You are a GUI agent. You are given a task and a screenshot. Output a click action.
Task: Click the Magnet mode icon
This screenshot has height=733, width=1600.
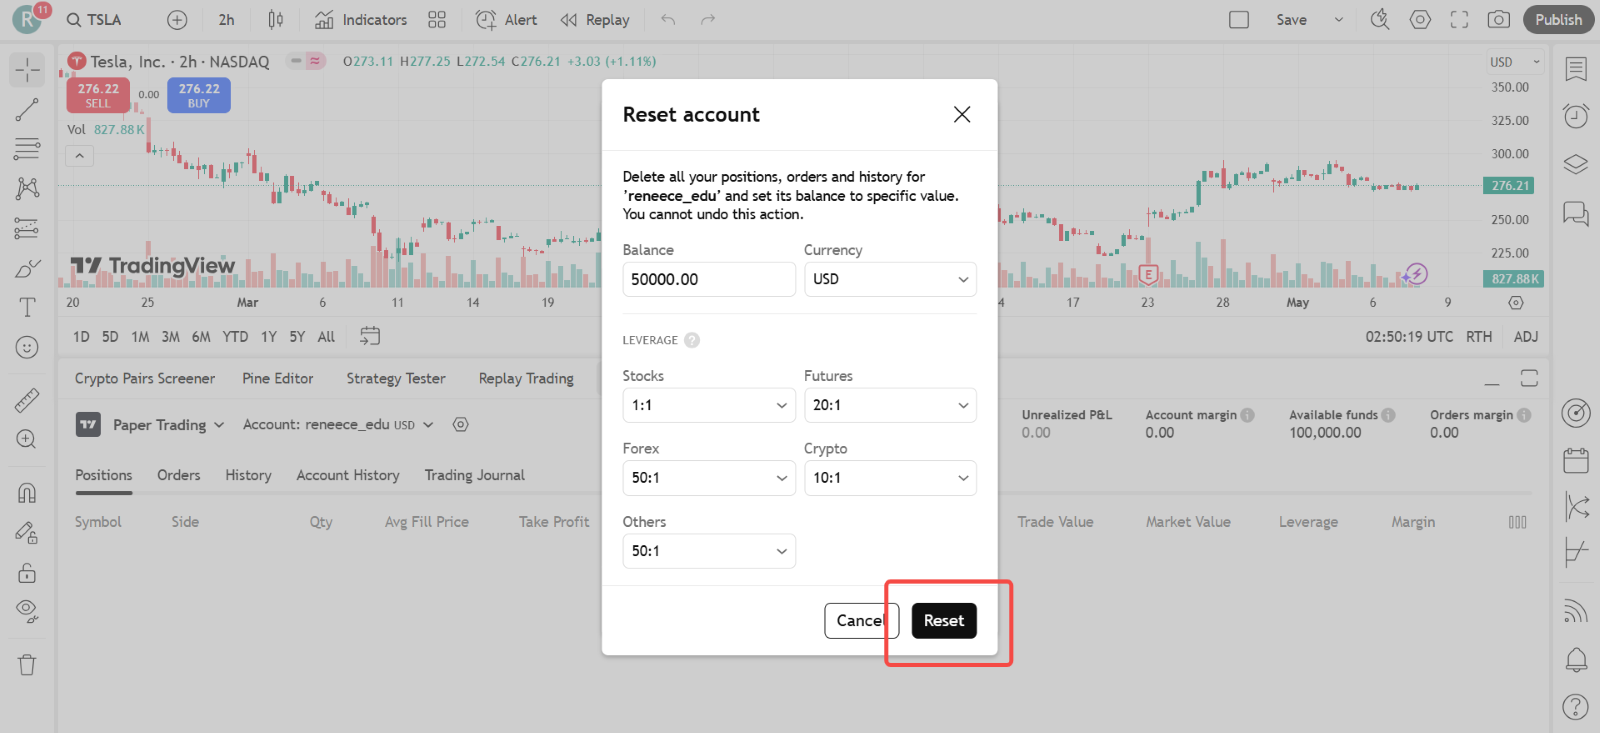coord(27,493)
